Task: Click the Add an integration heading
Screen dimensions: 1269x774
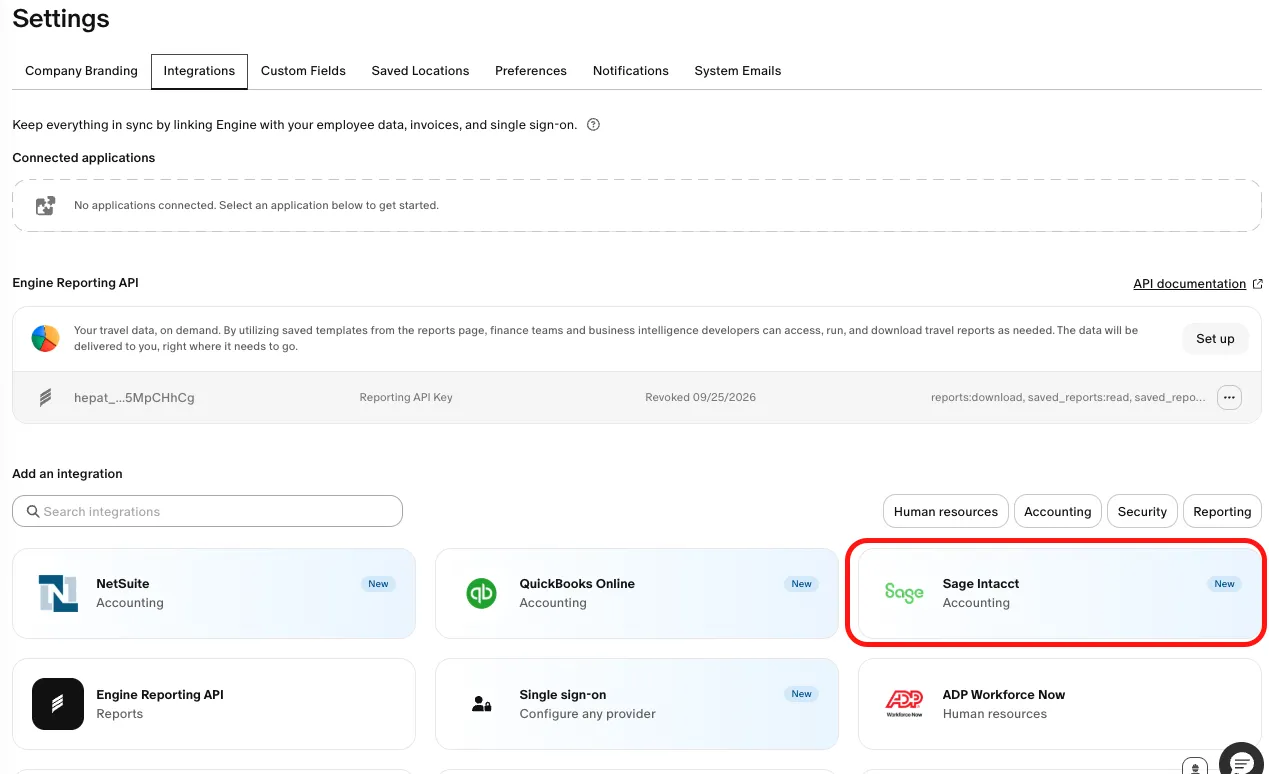Action: pos(67,474)
